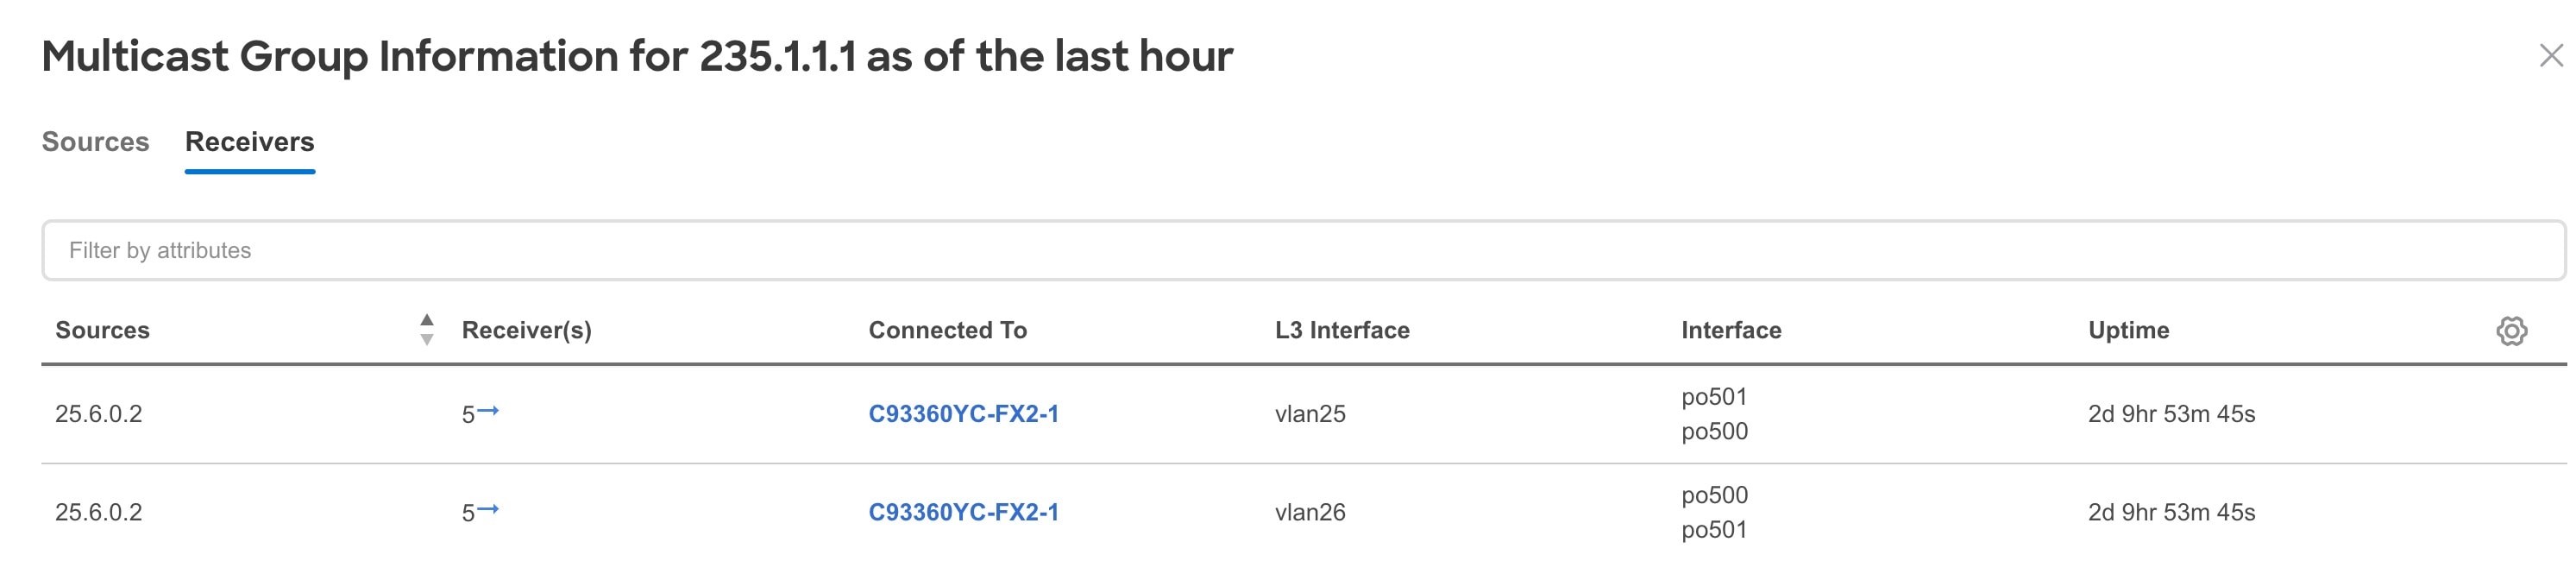The height and width of the screenshot is (561, 2576).
Task: Click the Receiver(s) column header
Action: [526, 331]
